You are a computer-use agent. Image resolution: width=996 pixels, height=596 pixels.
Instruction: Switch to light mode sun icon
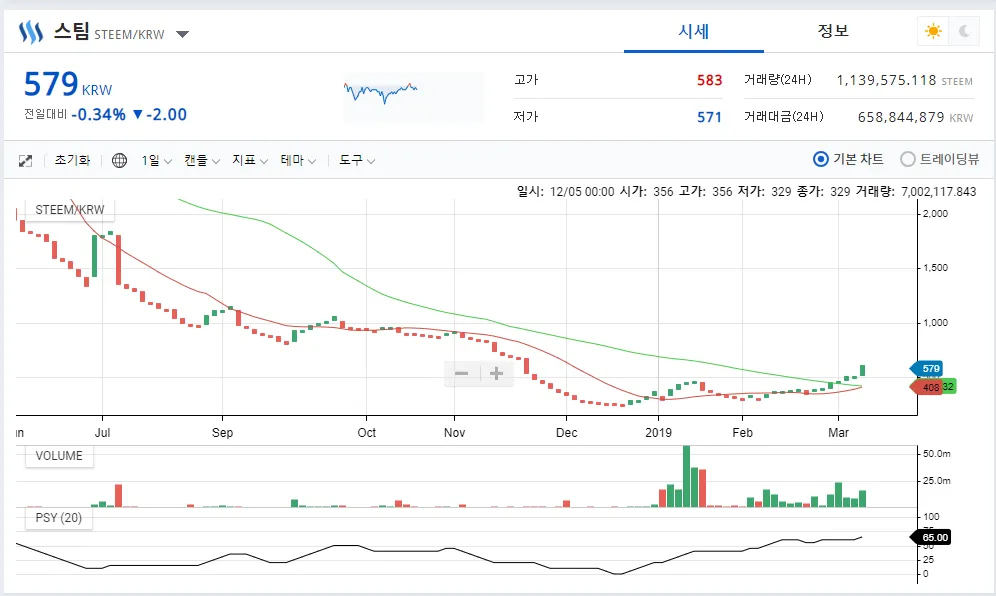pyautogui.click(x=933, y=31)
